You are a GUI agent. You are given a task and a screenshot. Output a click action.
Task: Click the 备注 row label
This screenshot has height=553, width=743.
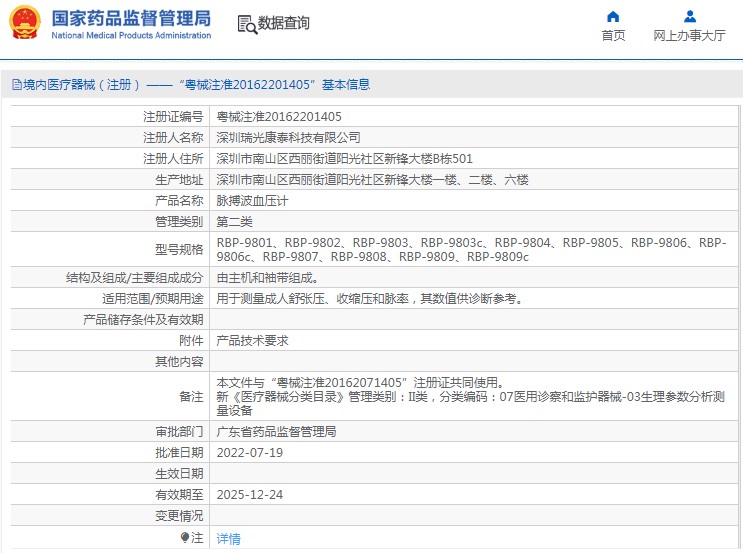coord(191,396)
